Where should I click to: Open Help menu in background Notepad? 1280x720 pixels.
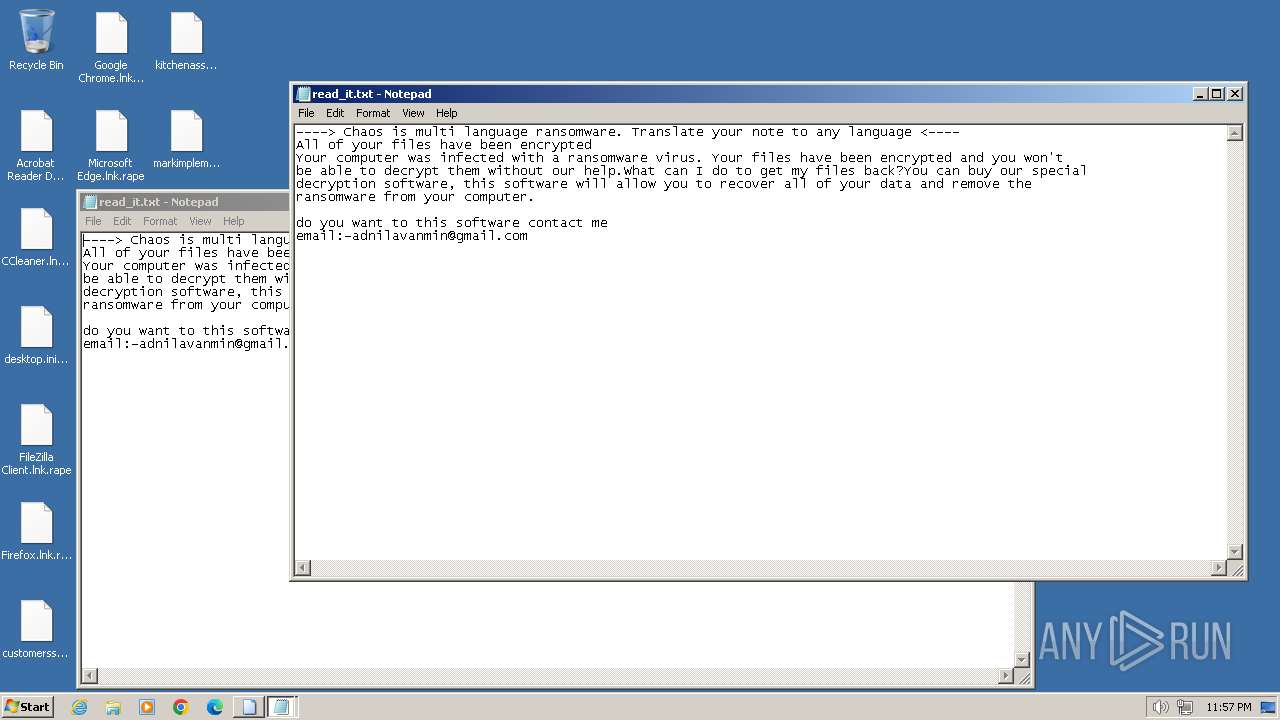(x=234, y=221)
